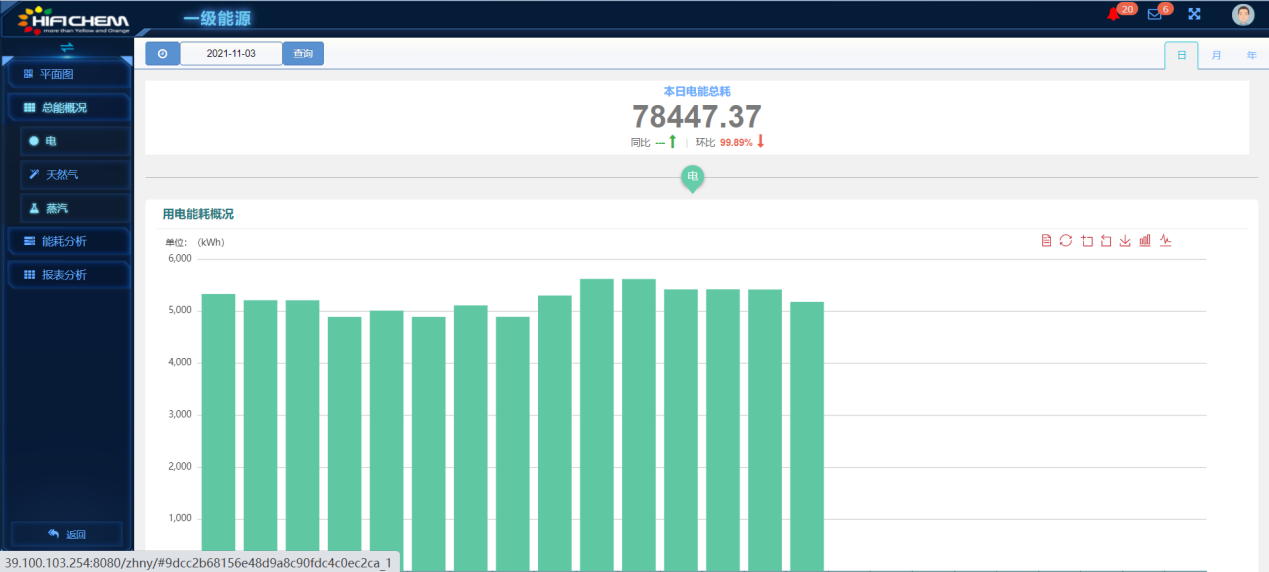Activate the chart area zoom tool

coord(1086,240)
